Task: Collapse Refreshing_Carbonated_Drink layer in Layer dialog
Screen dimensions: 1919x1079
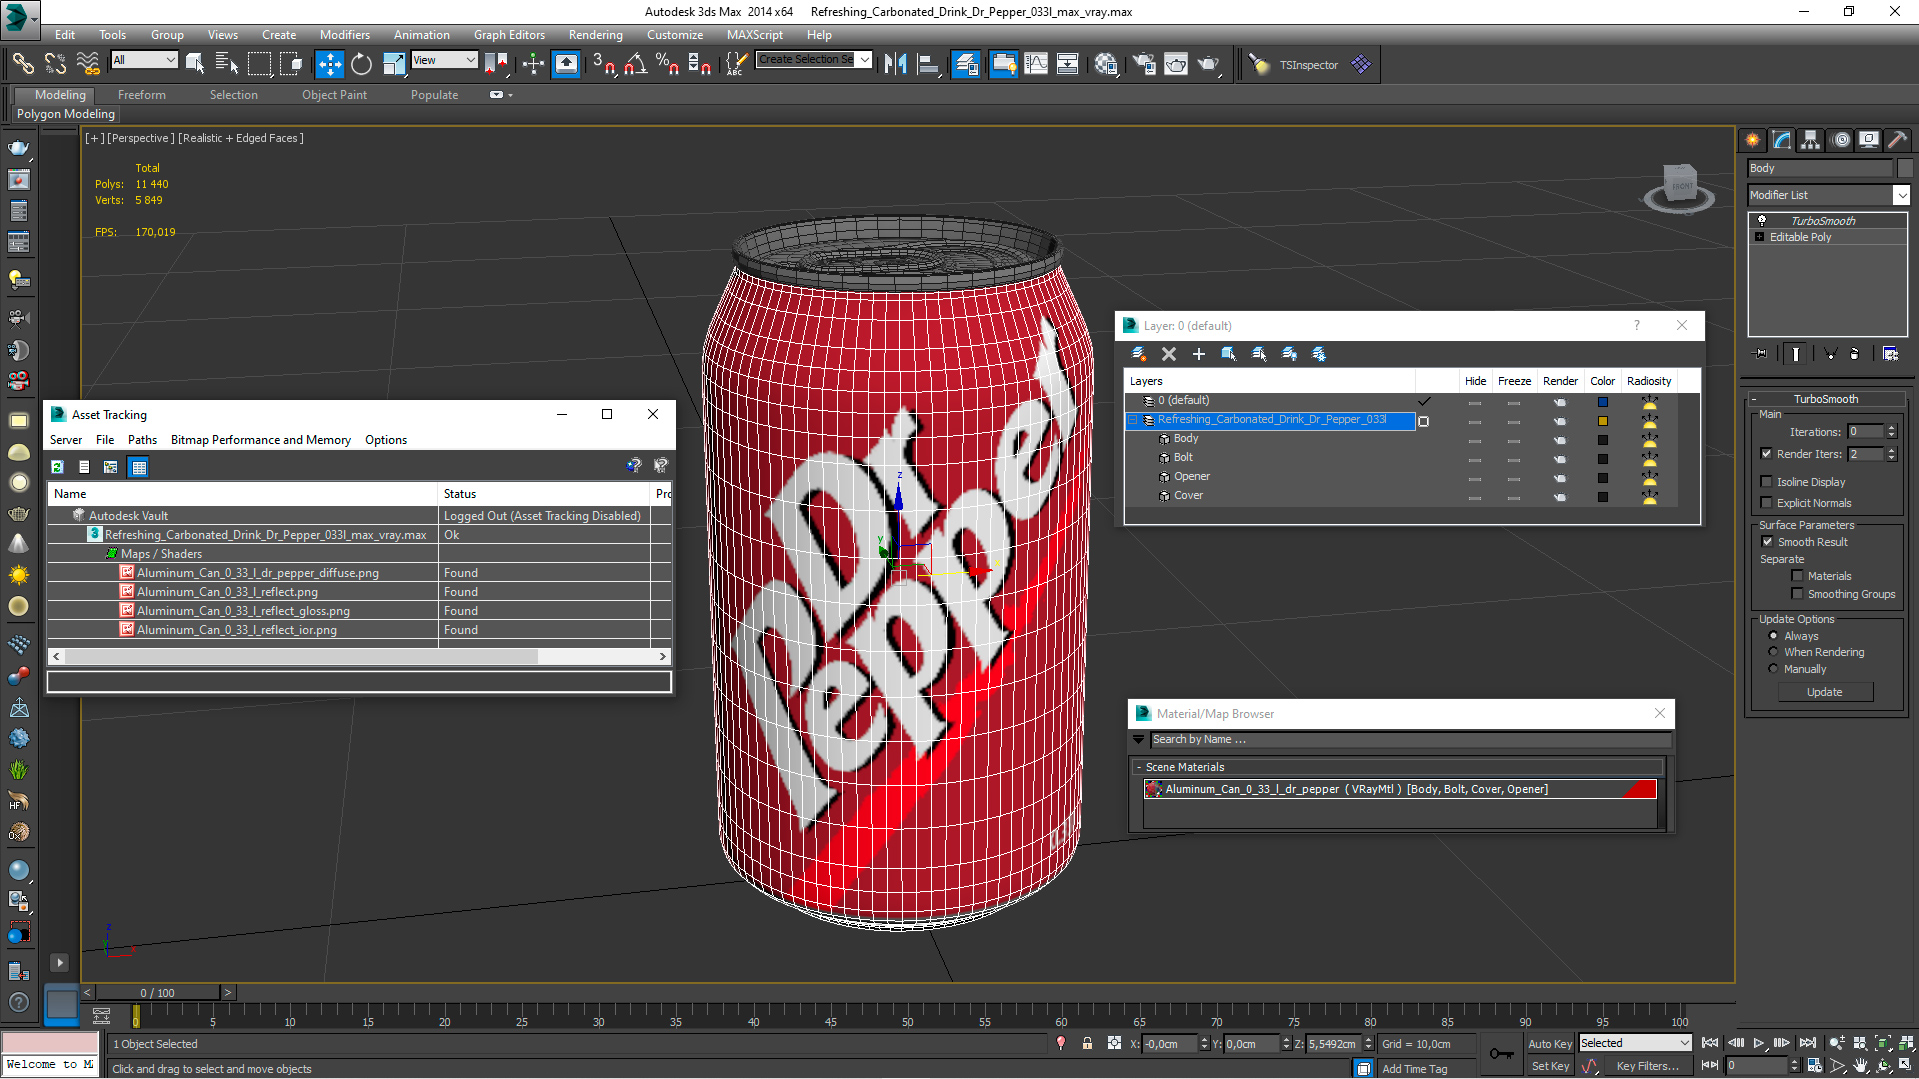Action: click(1133, 421)
